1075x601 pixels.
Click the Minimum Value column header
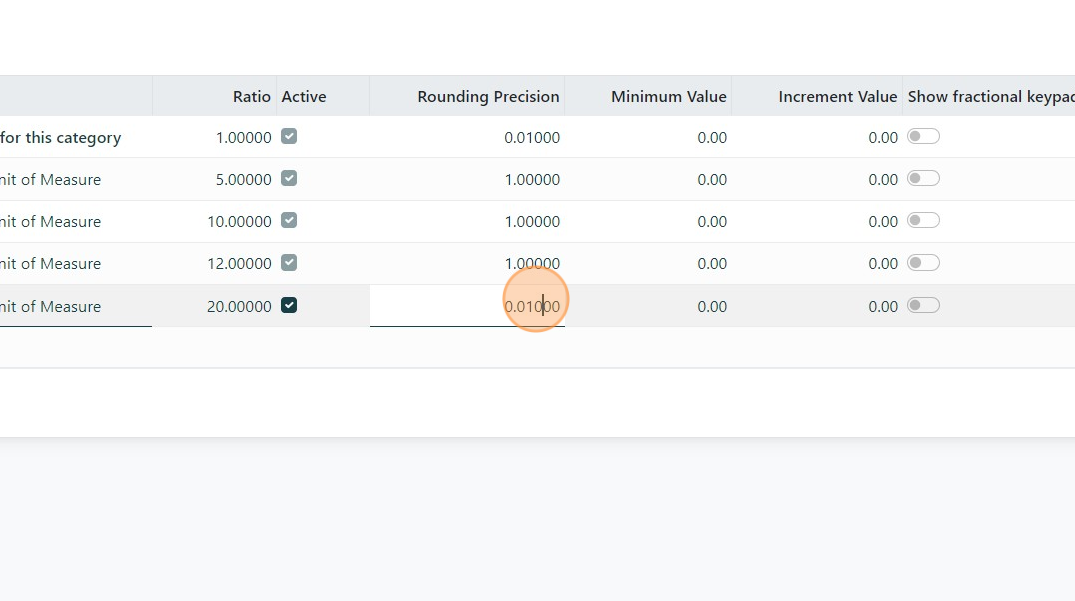point(668,97)
